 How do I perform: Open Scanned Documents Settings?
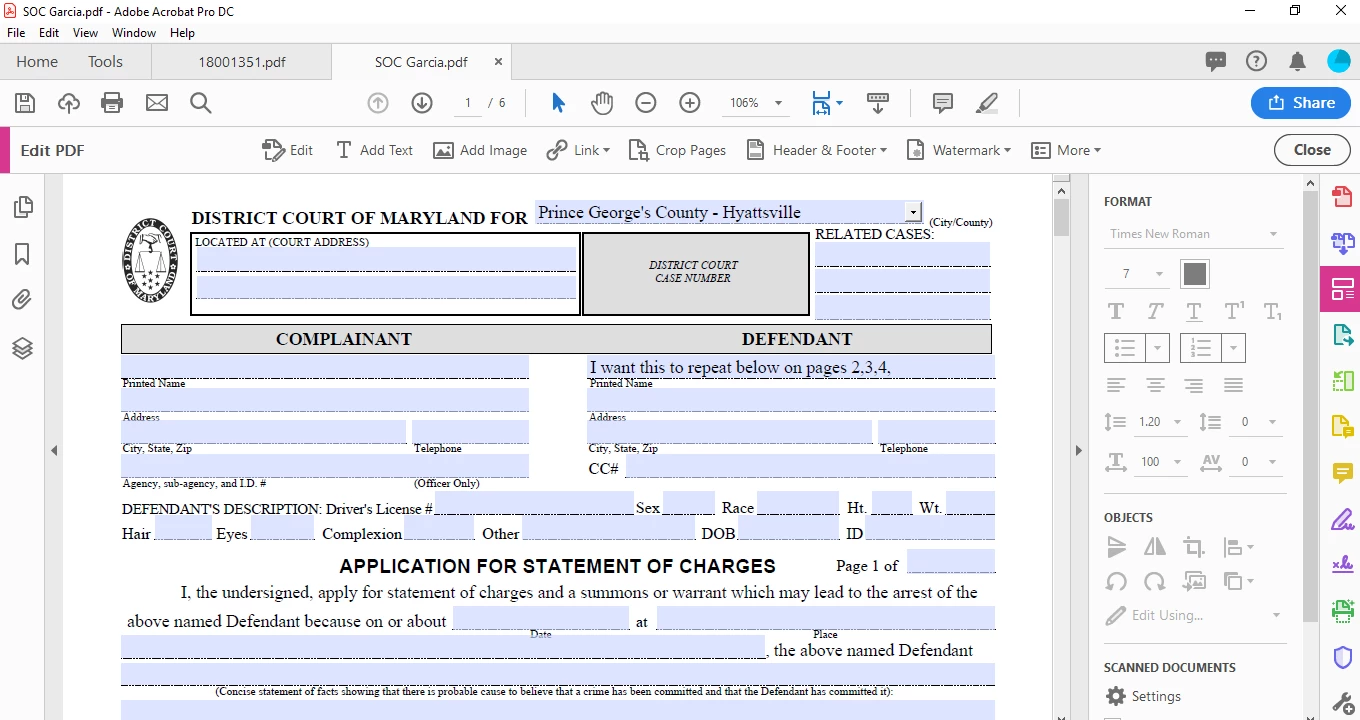(1143, 696)
